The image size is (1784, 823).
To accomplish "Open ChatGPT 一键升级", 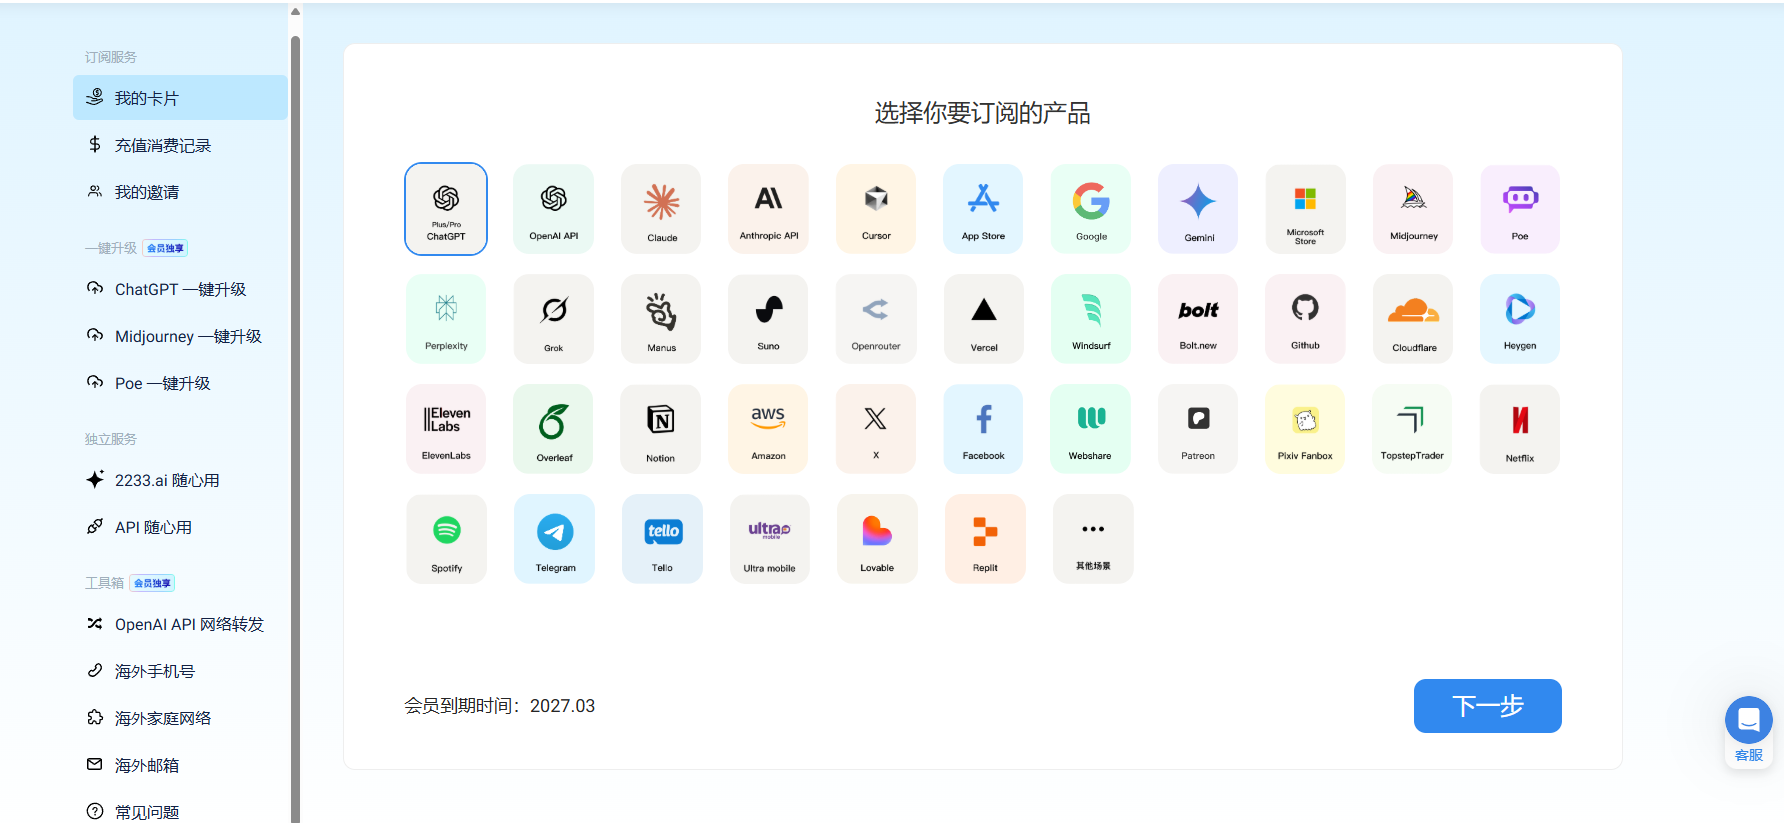I will pyautogui.click(x=180, y=289).
